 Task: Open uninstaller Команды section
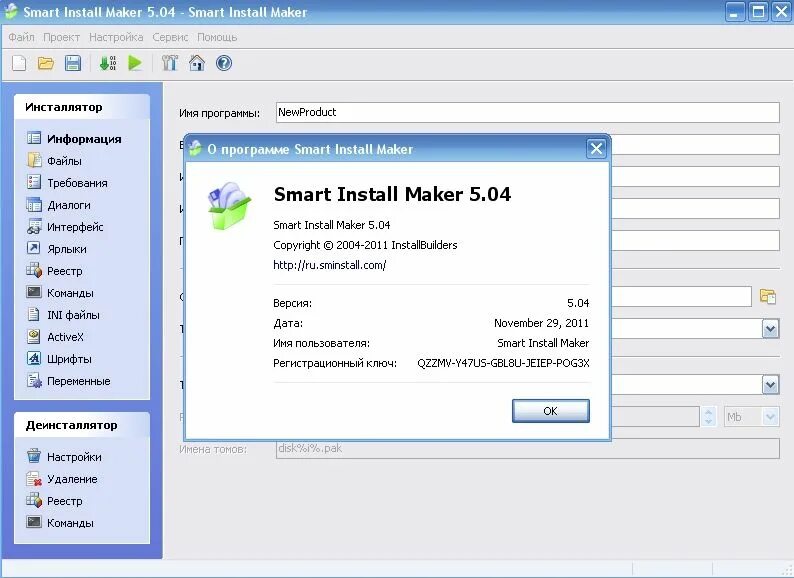(60, 523)
